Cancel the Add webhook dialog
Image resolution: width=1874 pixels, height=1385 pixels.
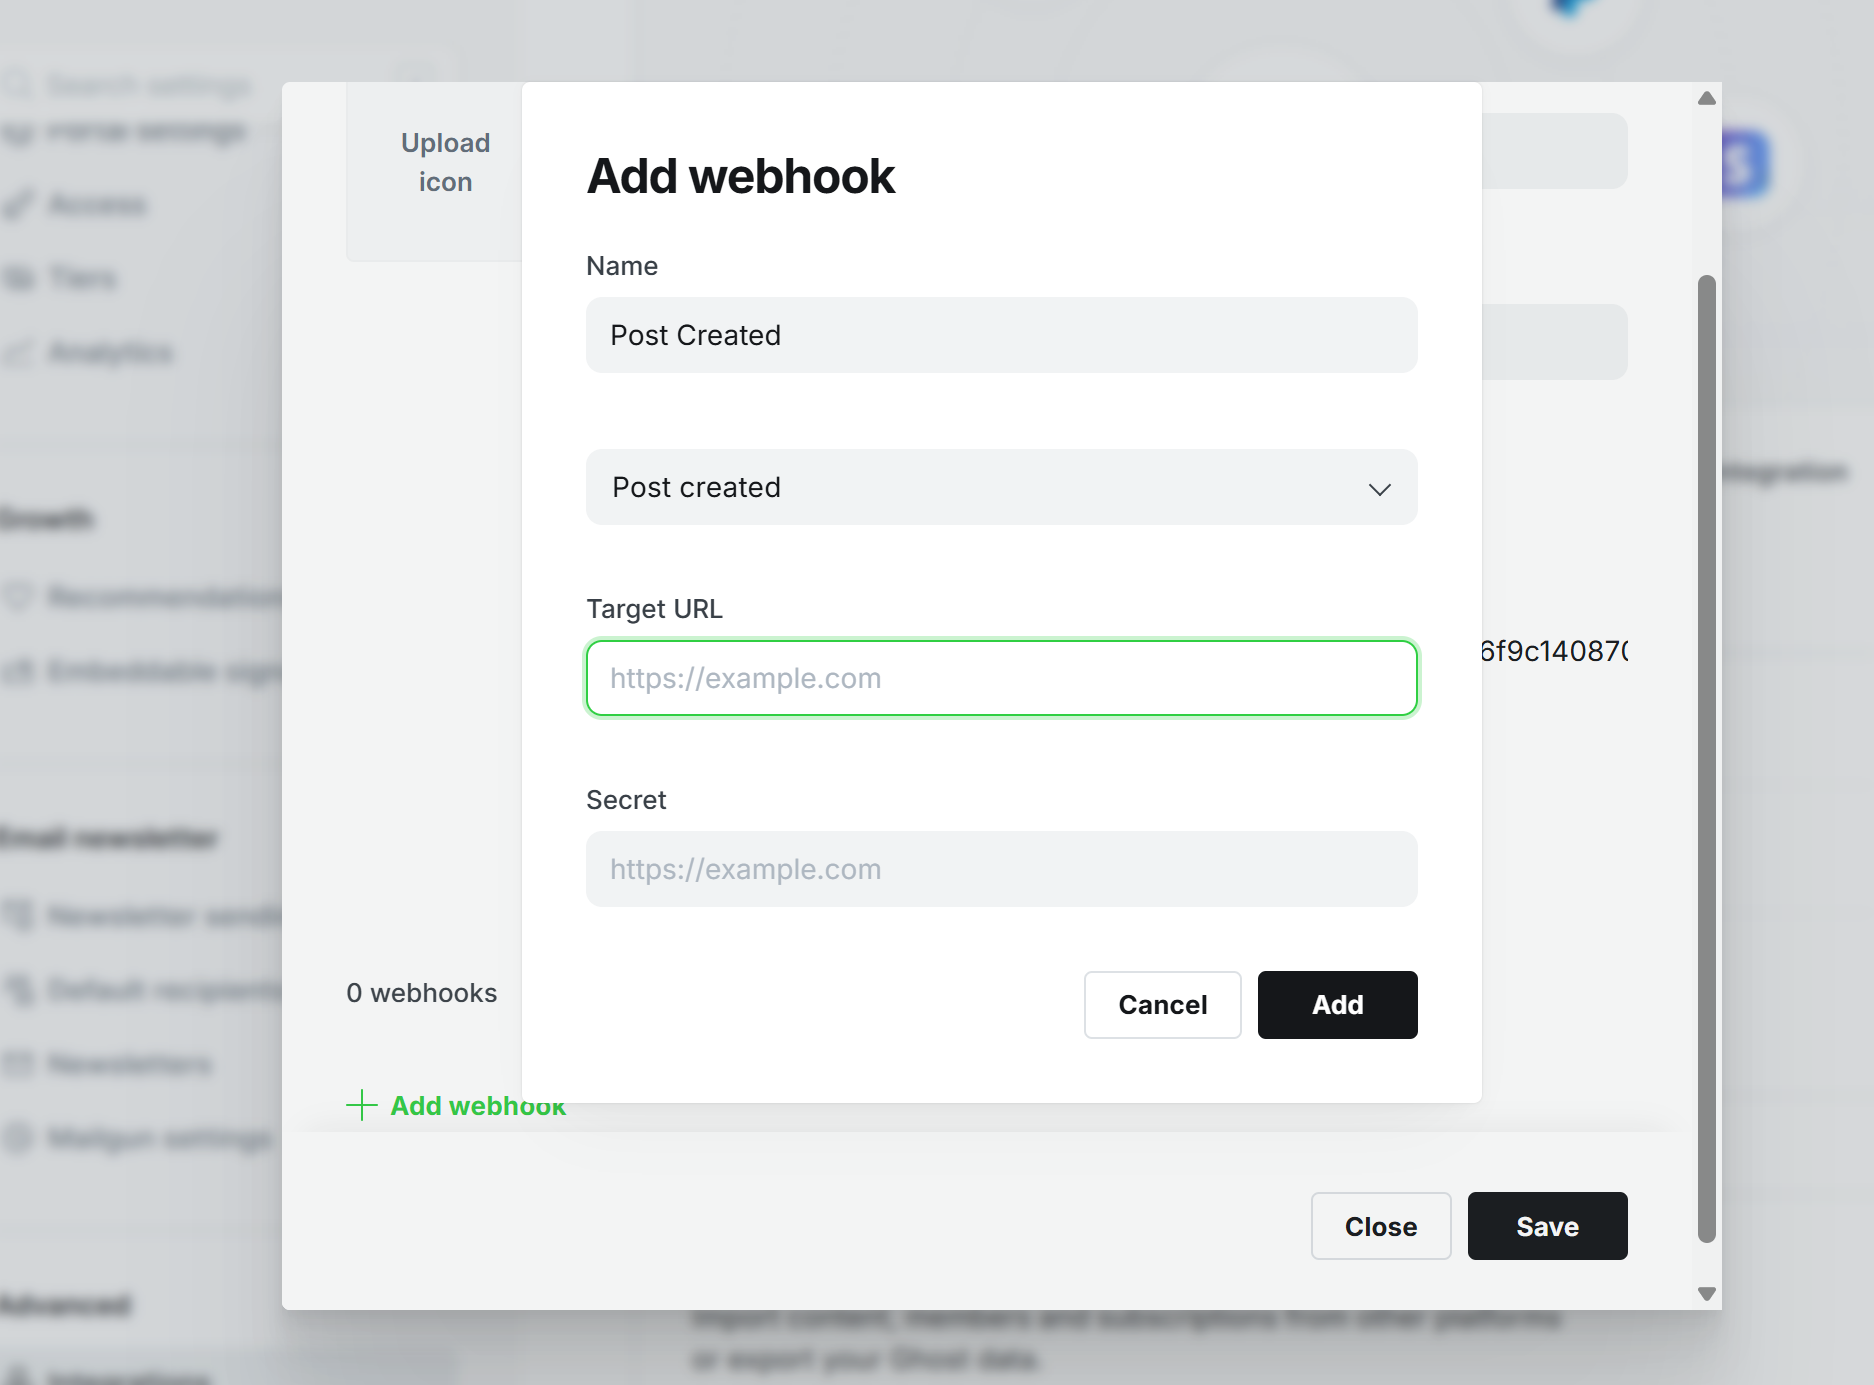click(x=1162, y=1005)
